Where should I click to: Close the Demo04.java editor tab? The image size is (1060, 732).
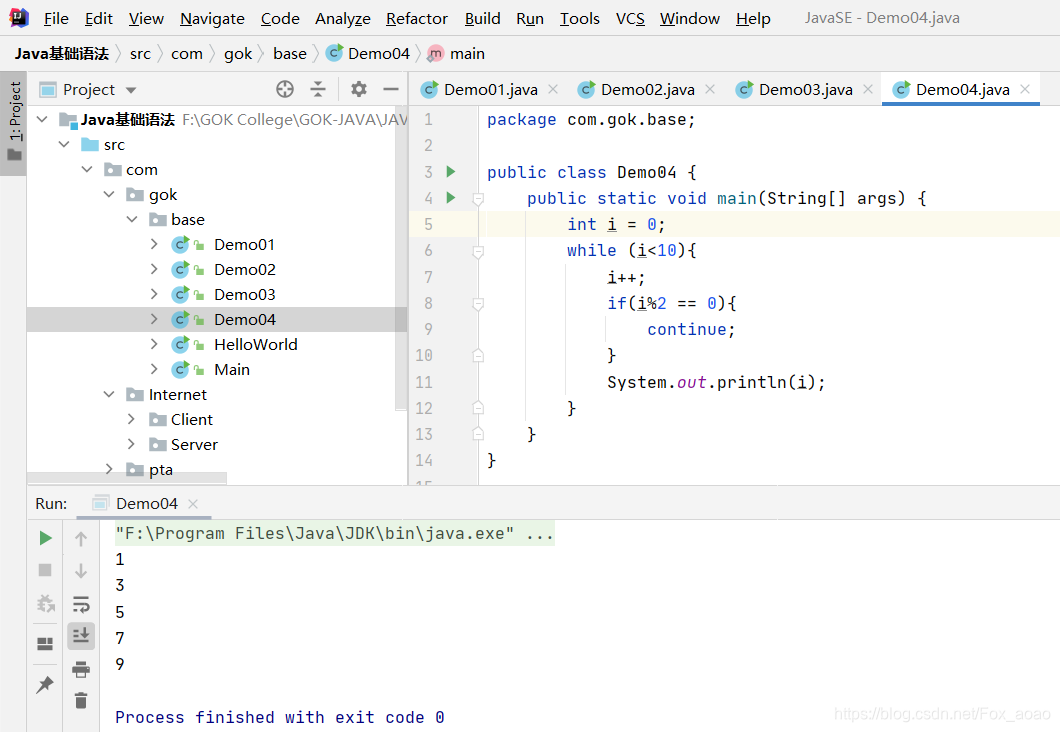click(x=1025, y=89)
